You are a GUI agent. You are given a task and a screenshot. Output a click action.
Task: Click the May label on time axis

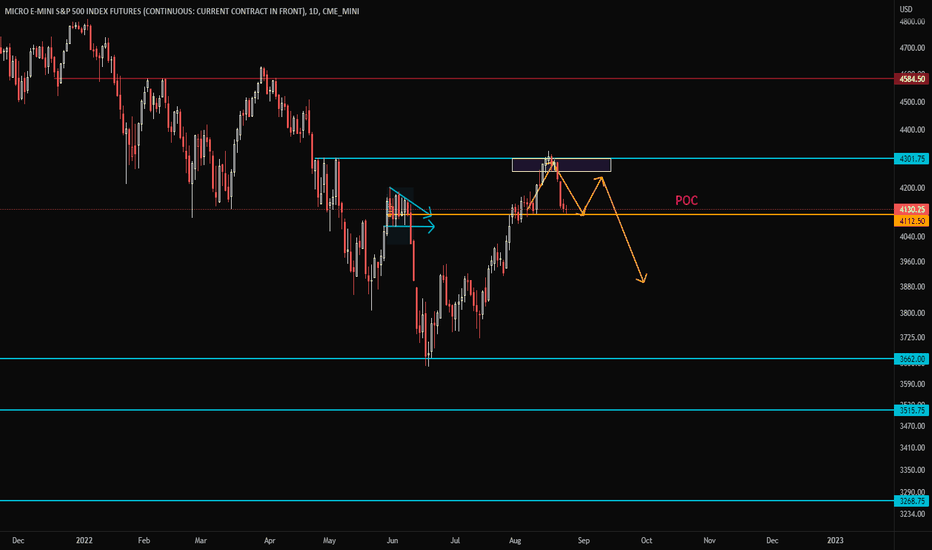(x=329, y=540)
